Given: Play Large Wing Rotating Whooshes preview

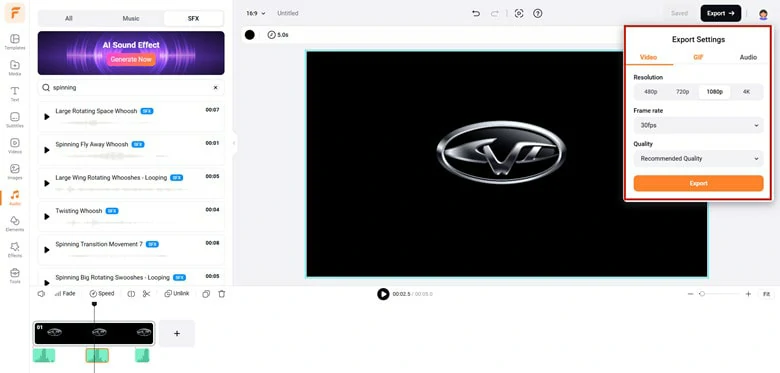Looking at the screenshot, I should (x=47, y=183).
